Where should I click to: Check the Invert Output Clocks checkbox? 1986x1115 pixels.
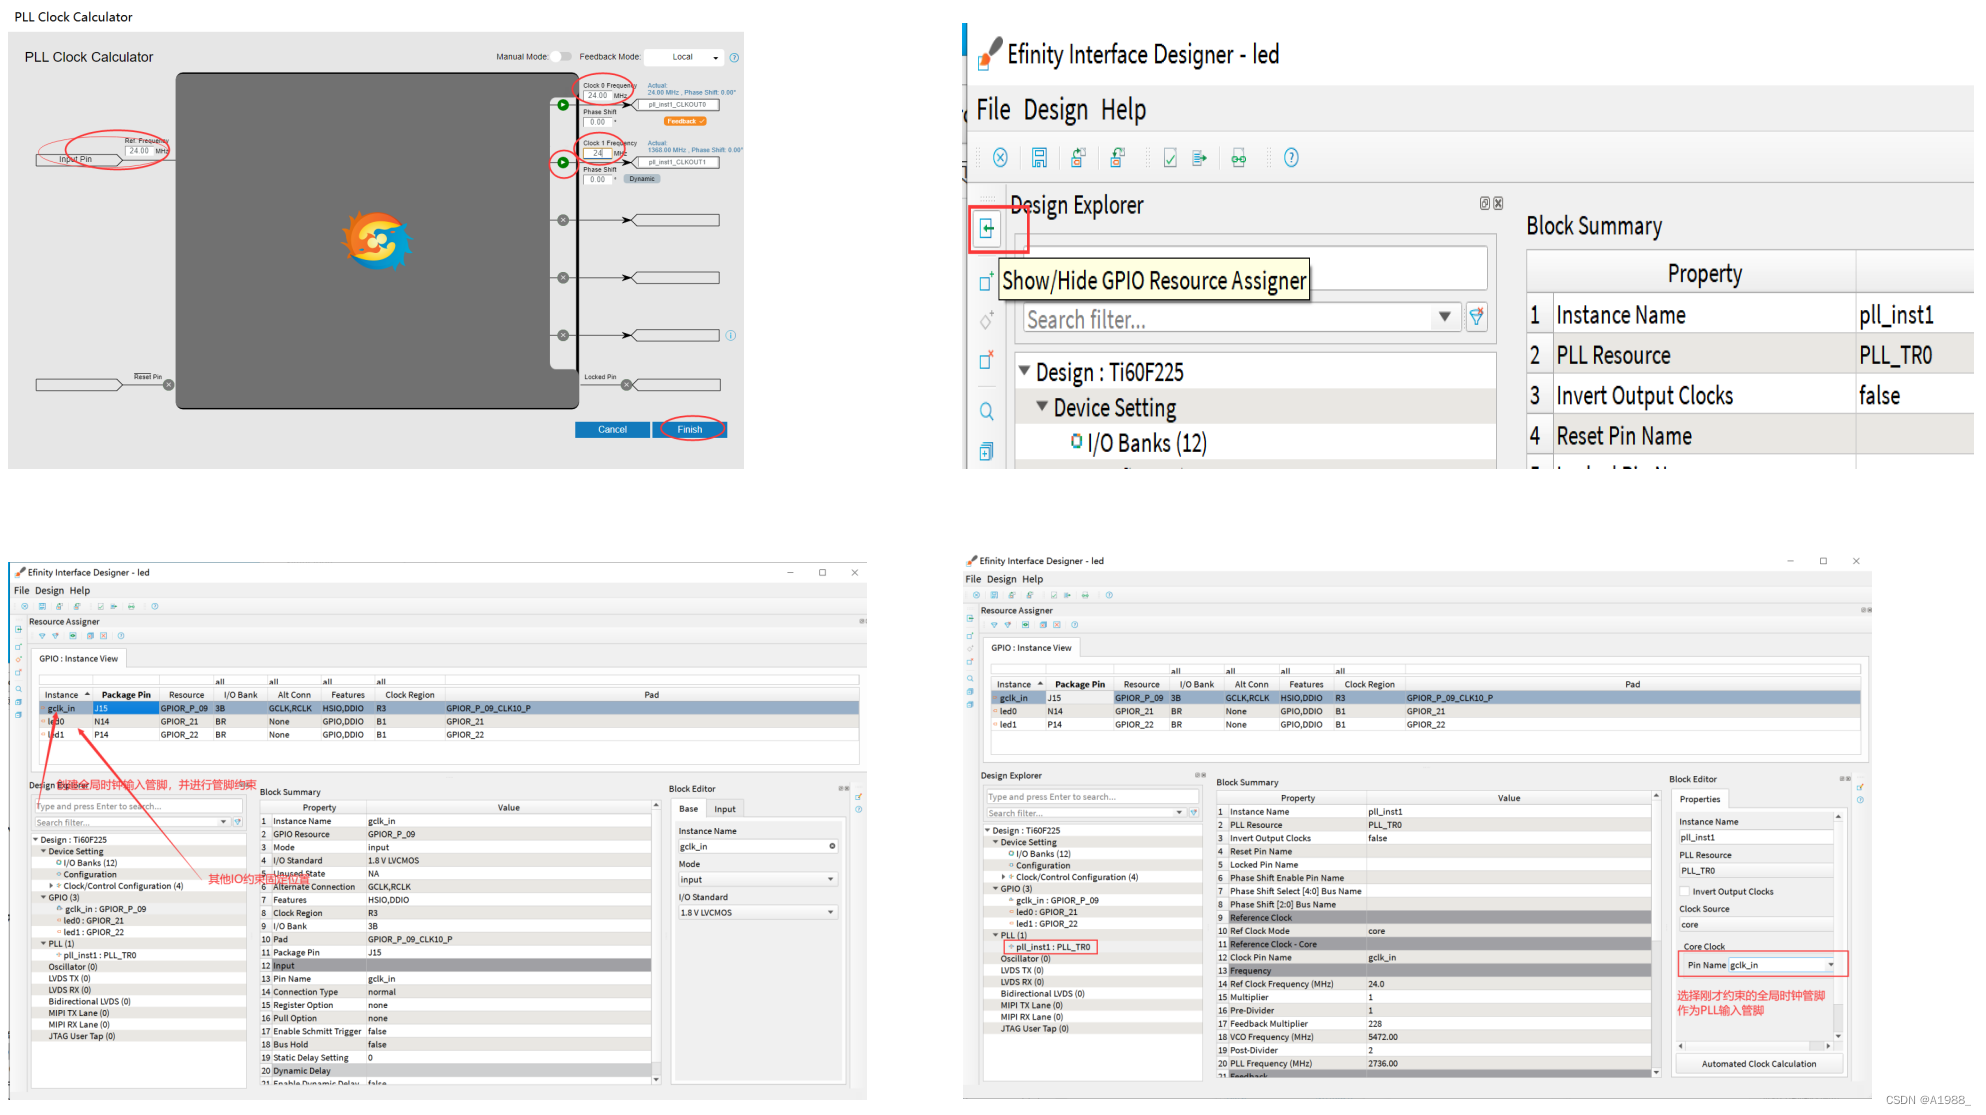pyautogui.click(x=1684, y=892)
